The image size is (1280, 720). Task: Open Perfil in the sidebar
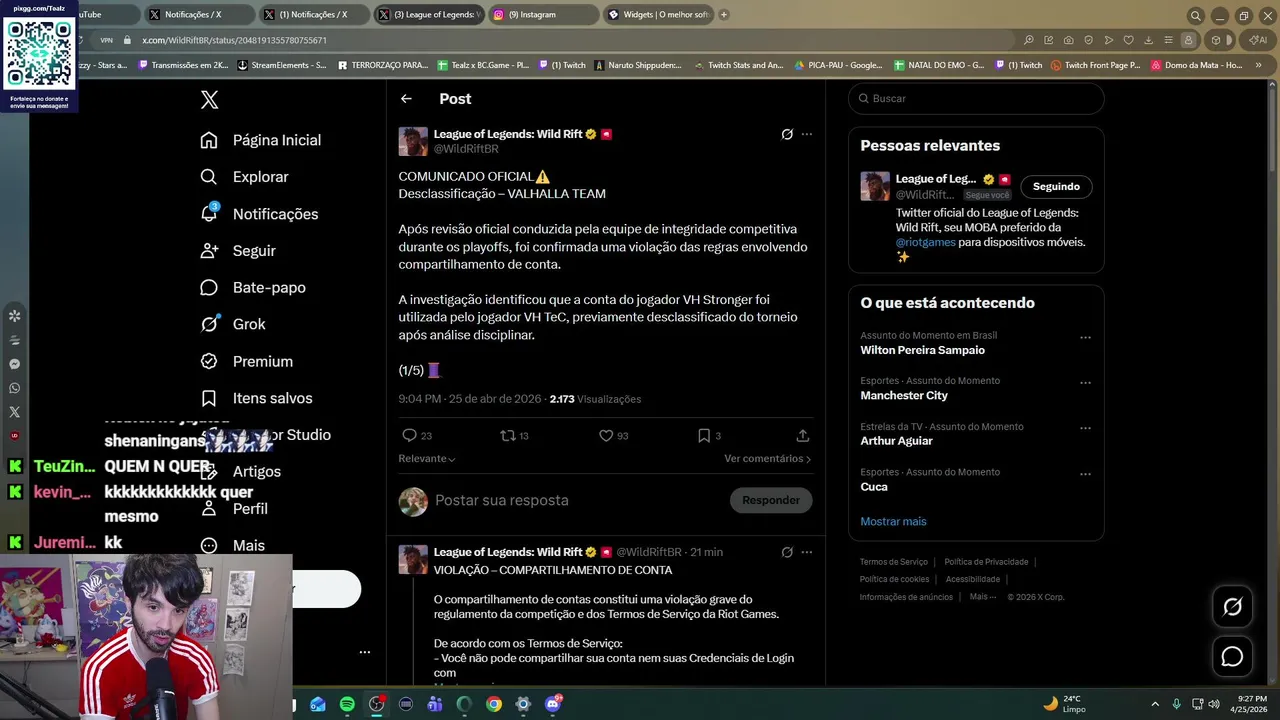coord(234,508)
